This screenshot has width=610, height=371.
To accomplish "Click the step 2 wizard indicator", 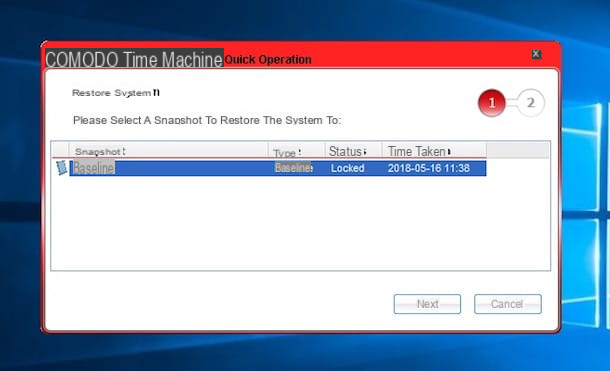I will [531, 103].
